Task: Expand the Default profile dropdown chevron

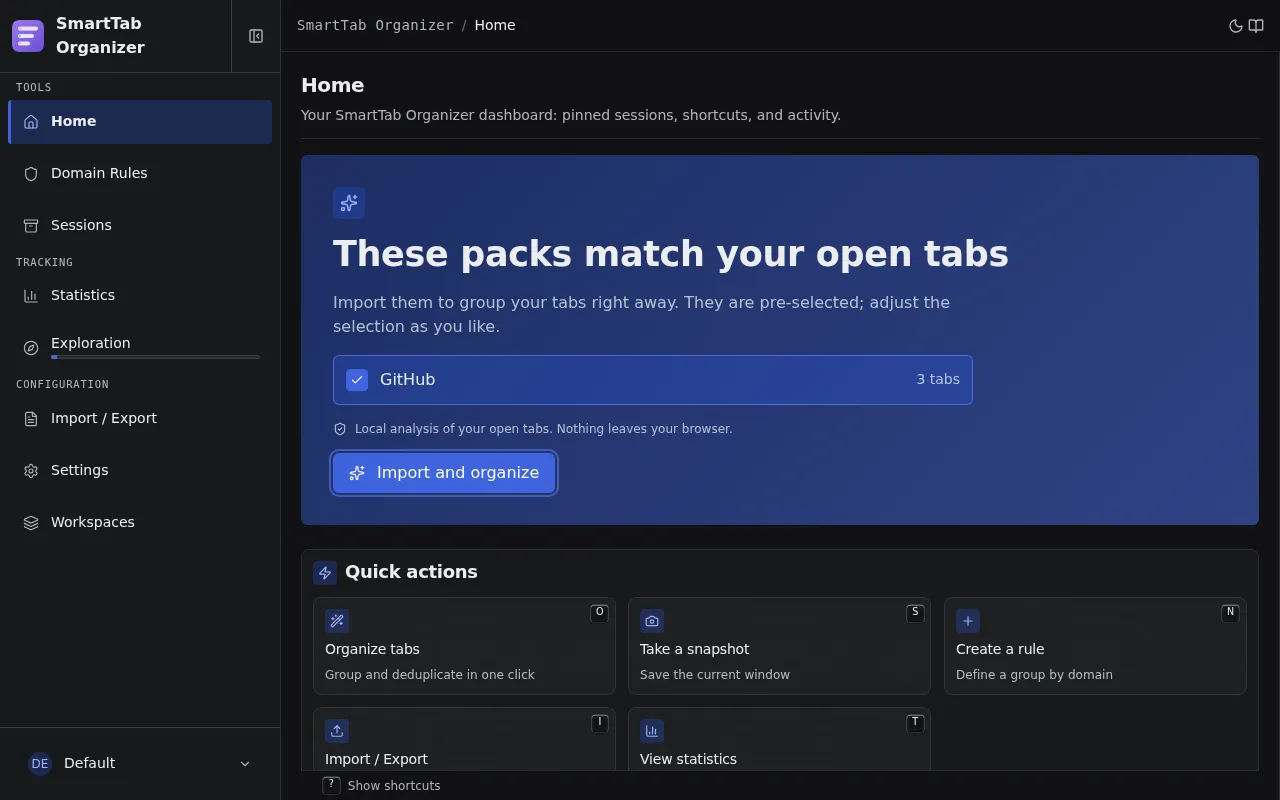Action: [245, 764]
